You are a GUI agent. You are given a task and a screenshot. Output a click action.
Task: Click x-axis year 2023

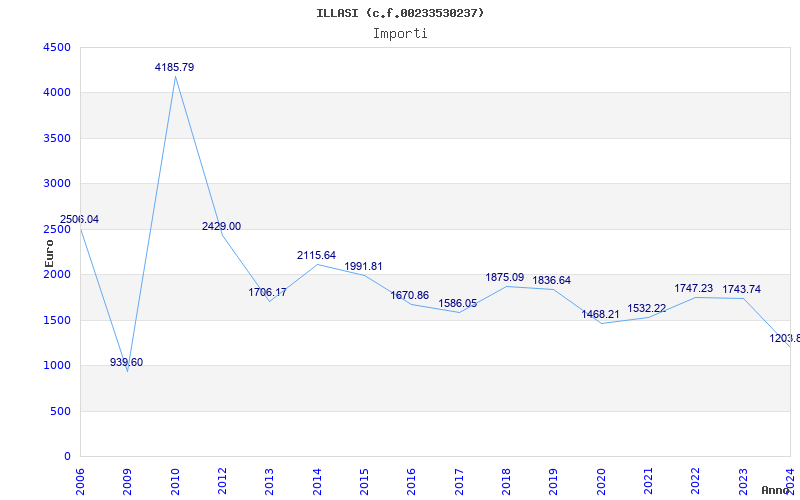743,482
